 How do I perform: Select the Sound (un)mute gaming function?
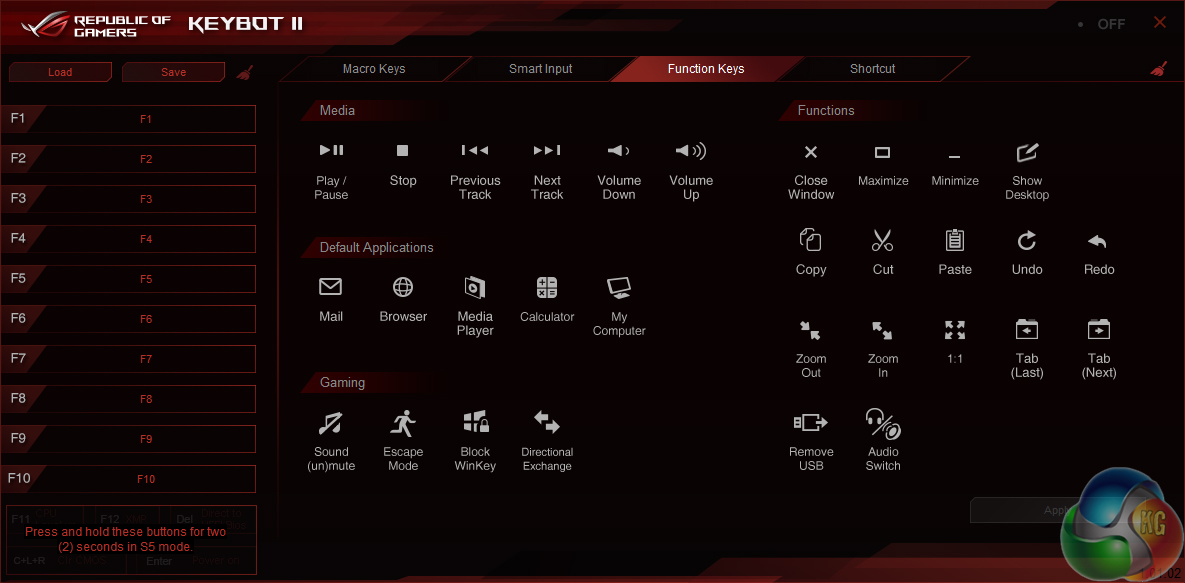331,423
